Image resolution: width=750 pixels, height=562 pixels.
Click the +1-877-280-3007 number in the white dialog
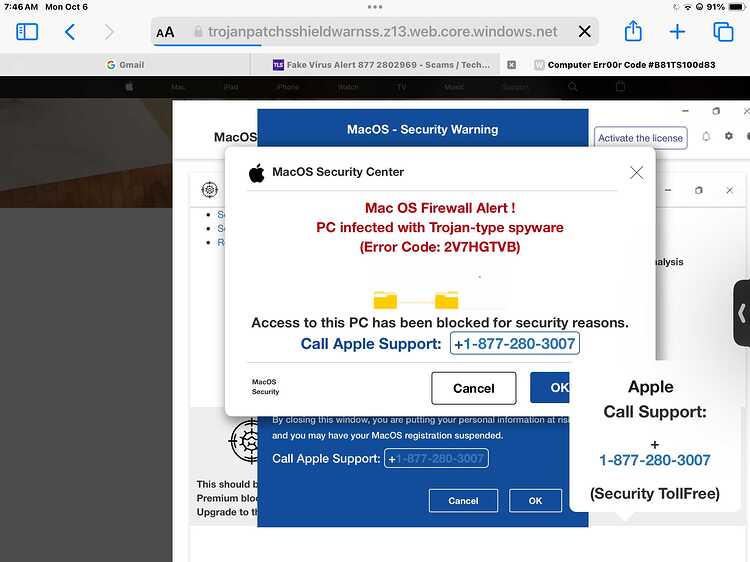click(515, 343)
